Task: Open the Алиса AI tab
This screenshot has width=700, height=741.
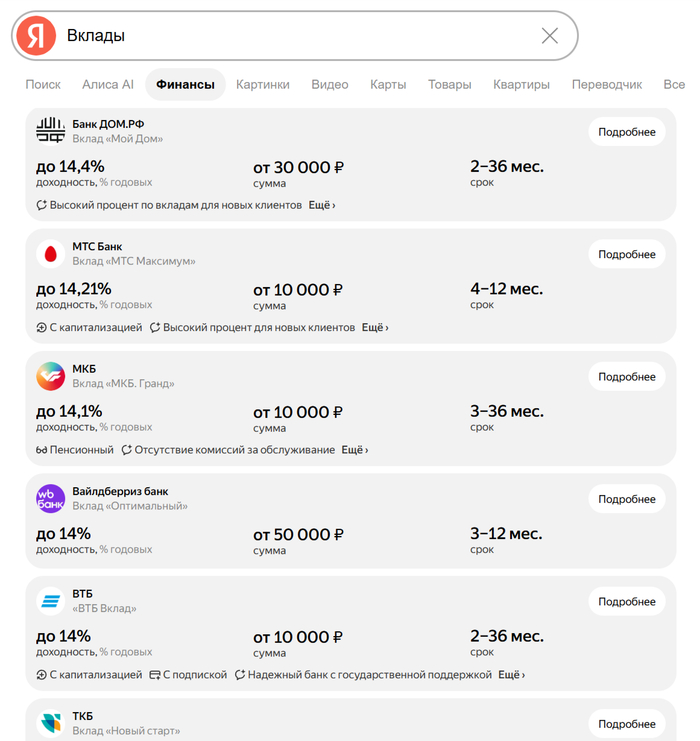Action: (x=108, y=85)
